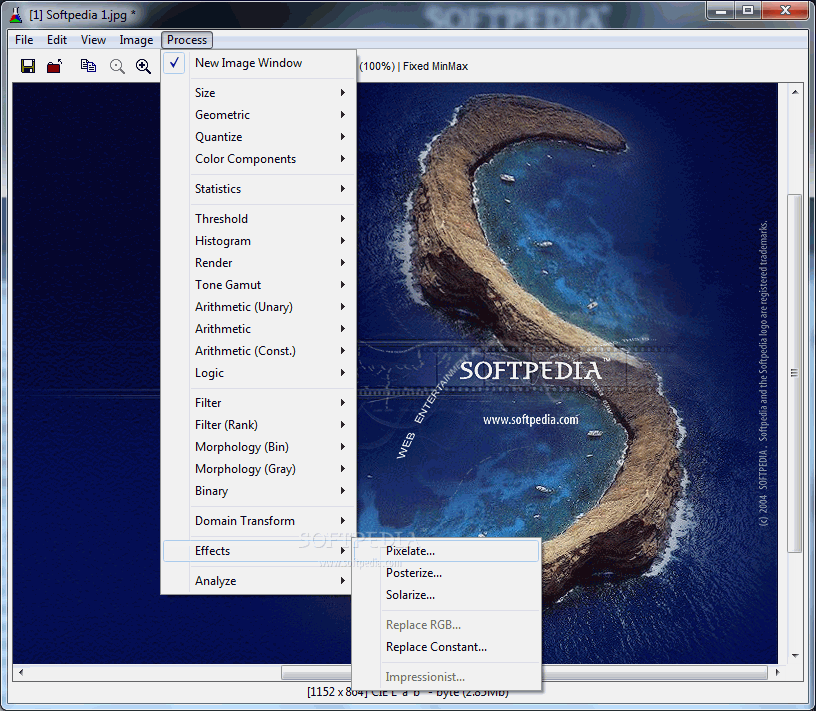Open the Binary submenu
The image size is (816, 711).
(x=259, y=491)
